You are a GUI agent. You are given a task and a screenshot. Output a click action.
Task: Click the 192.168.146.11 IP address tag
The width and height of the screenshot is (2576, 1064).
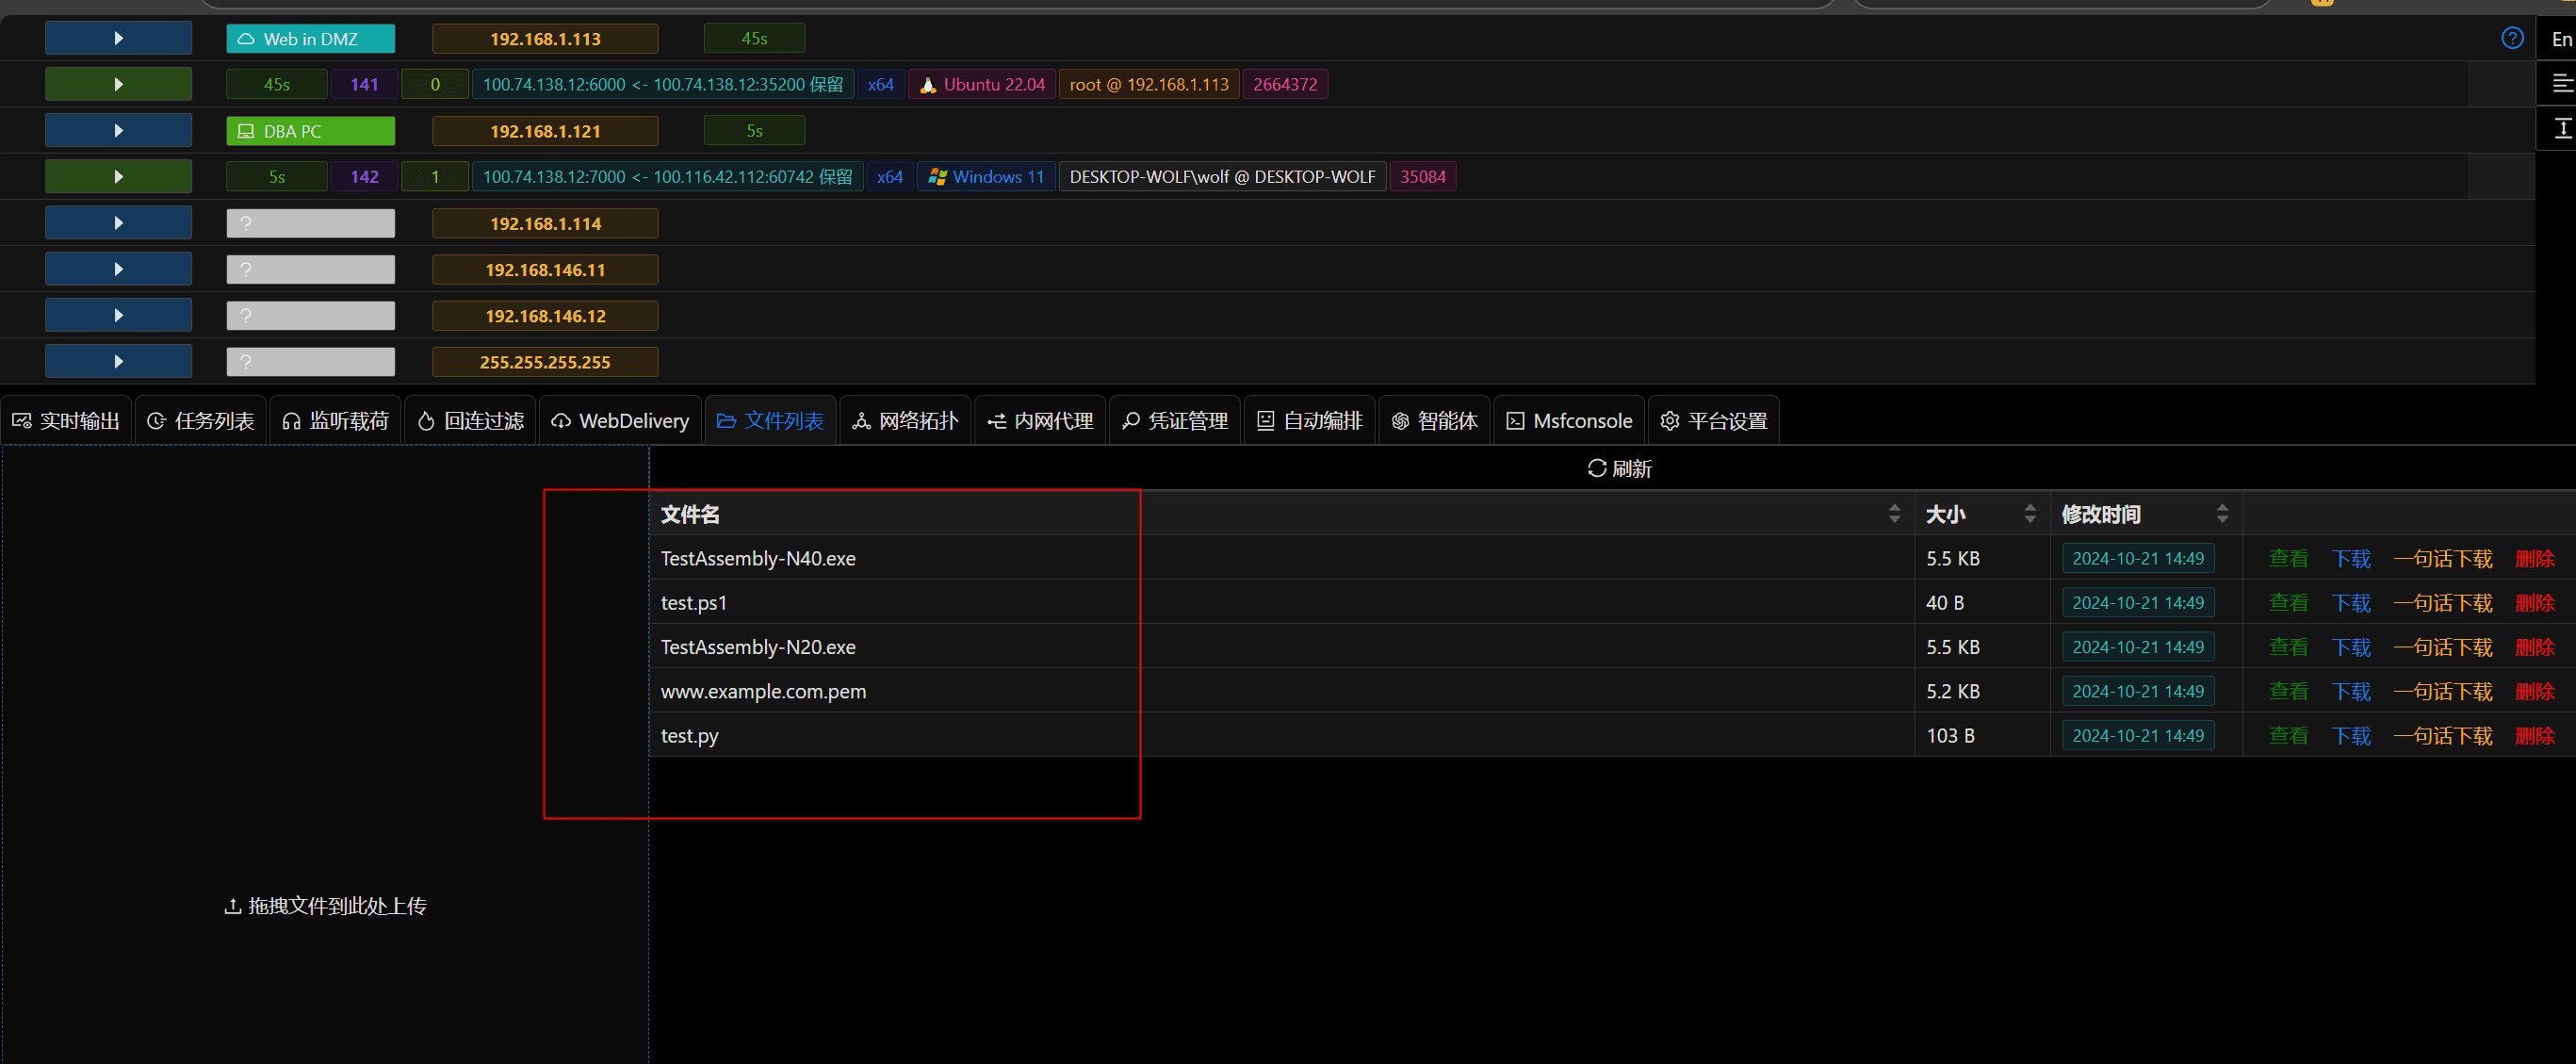coord(545,270)
